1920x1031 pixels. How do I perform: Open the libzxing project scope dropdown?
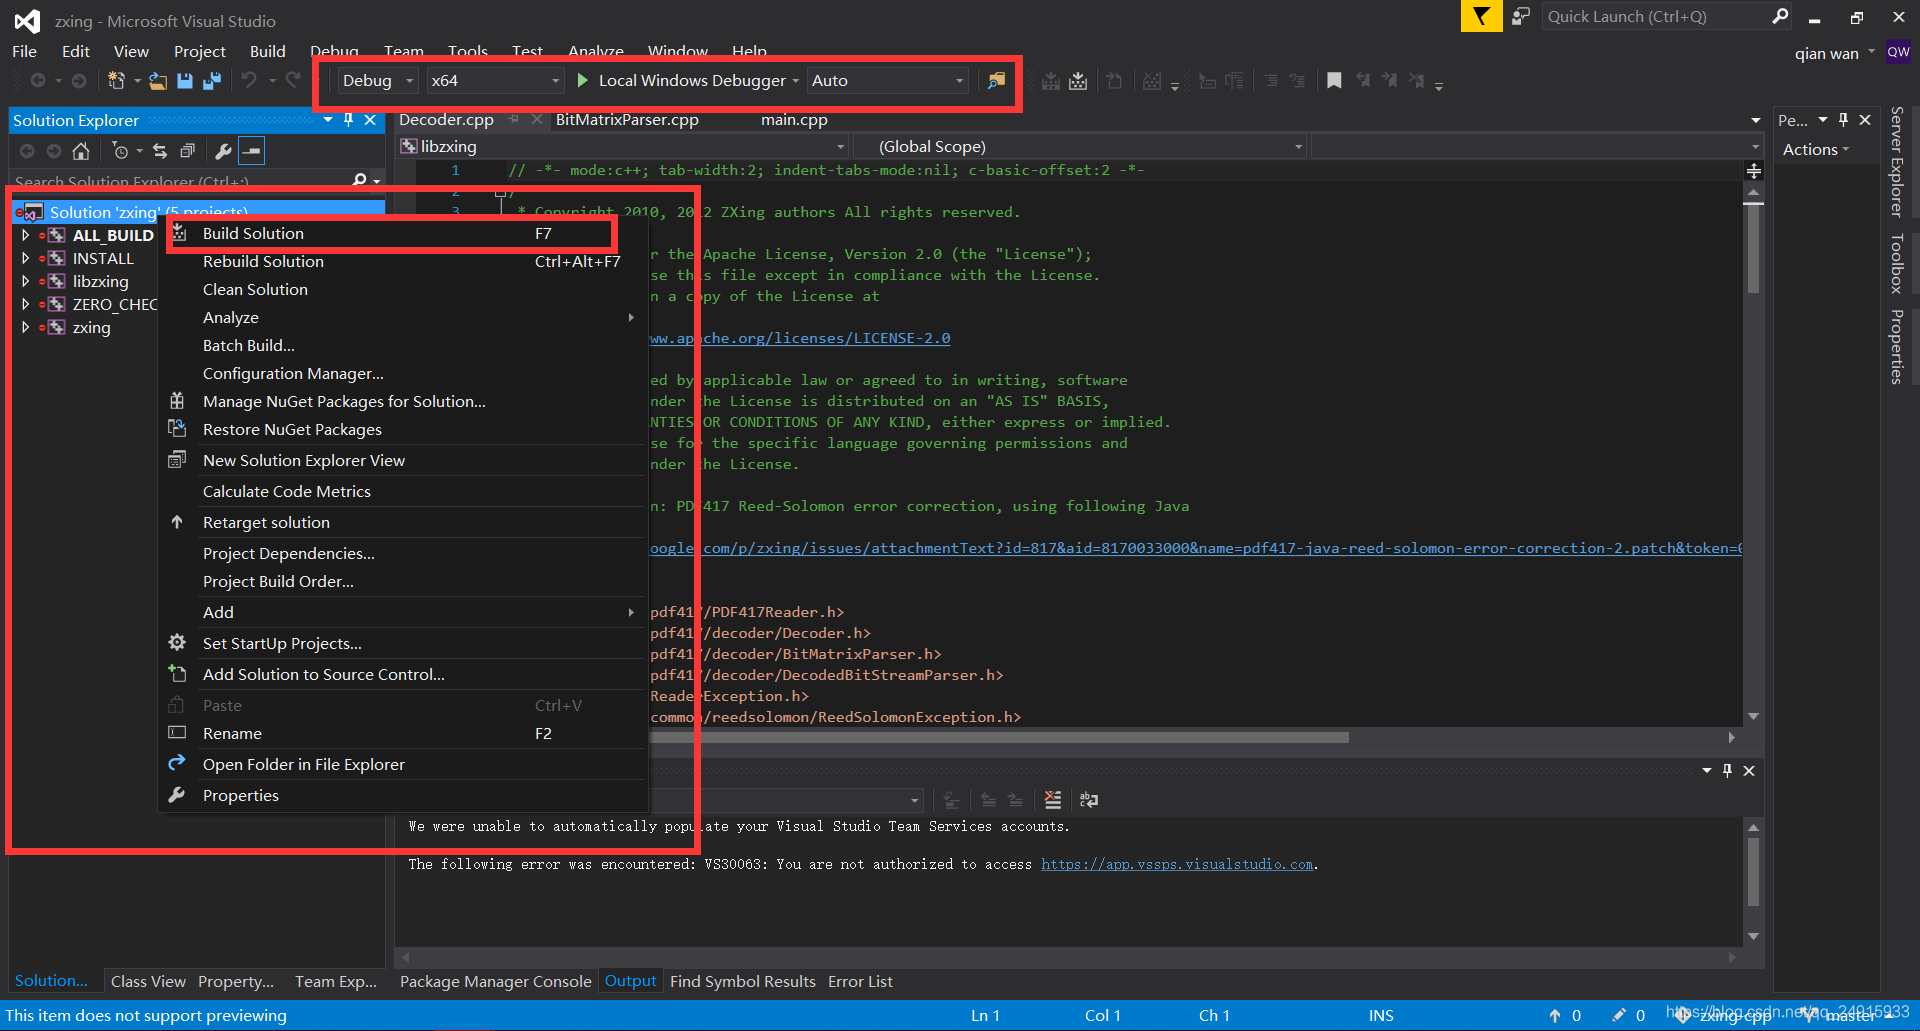(623, 147)
